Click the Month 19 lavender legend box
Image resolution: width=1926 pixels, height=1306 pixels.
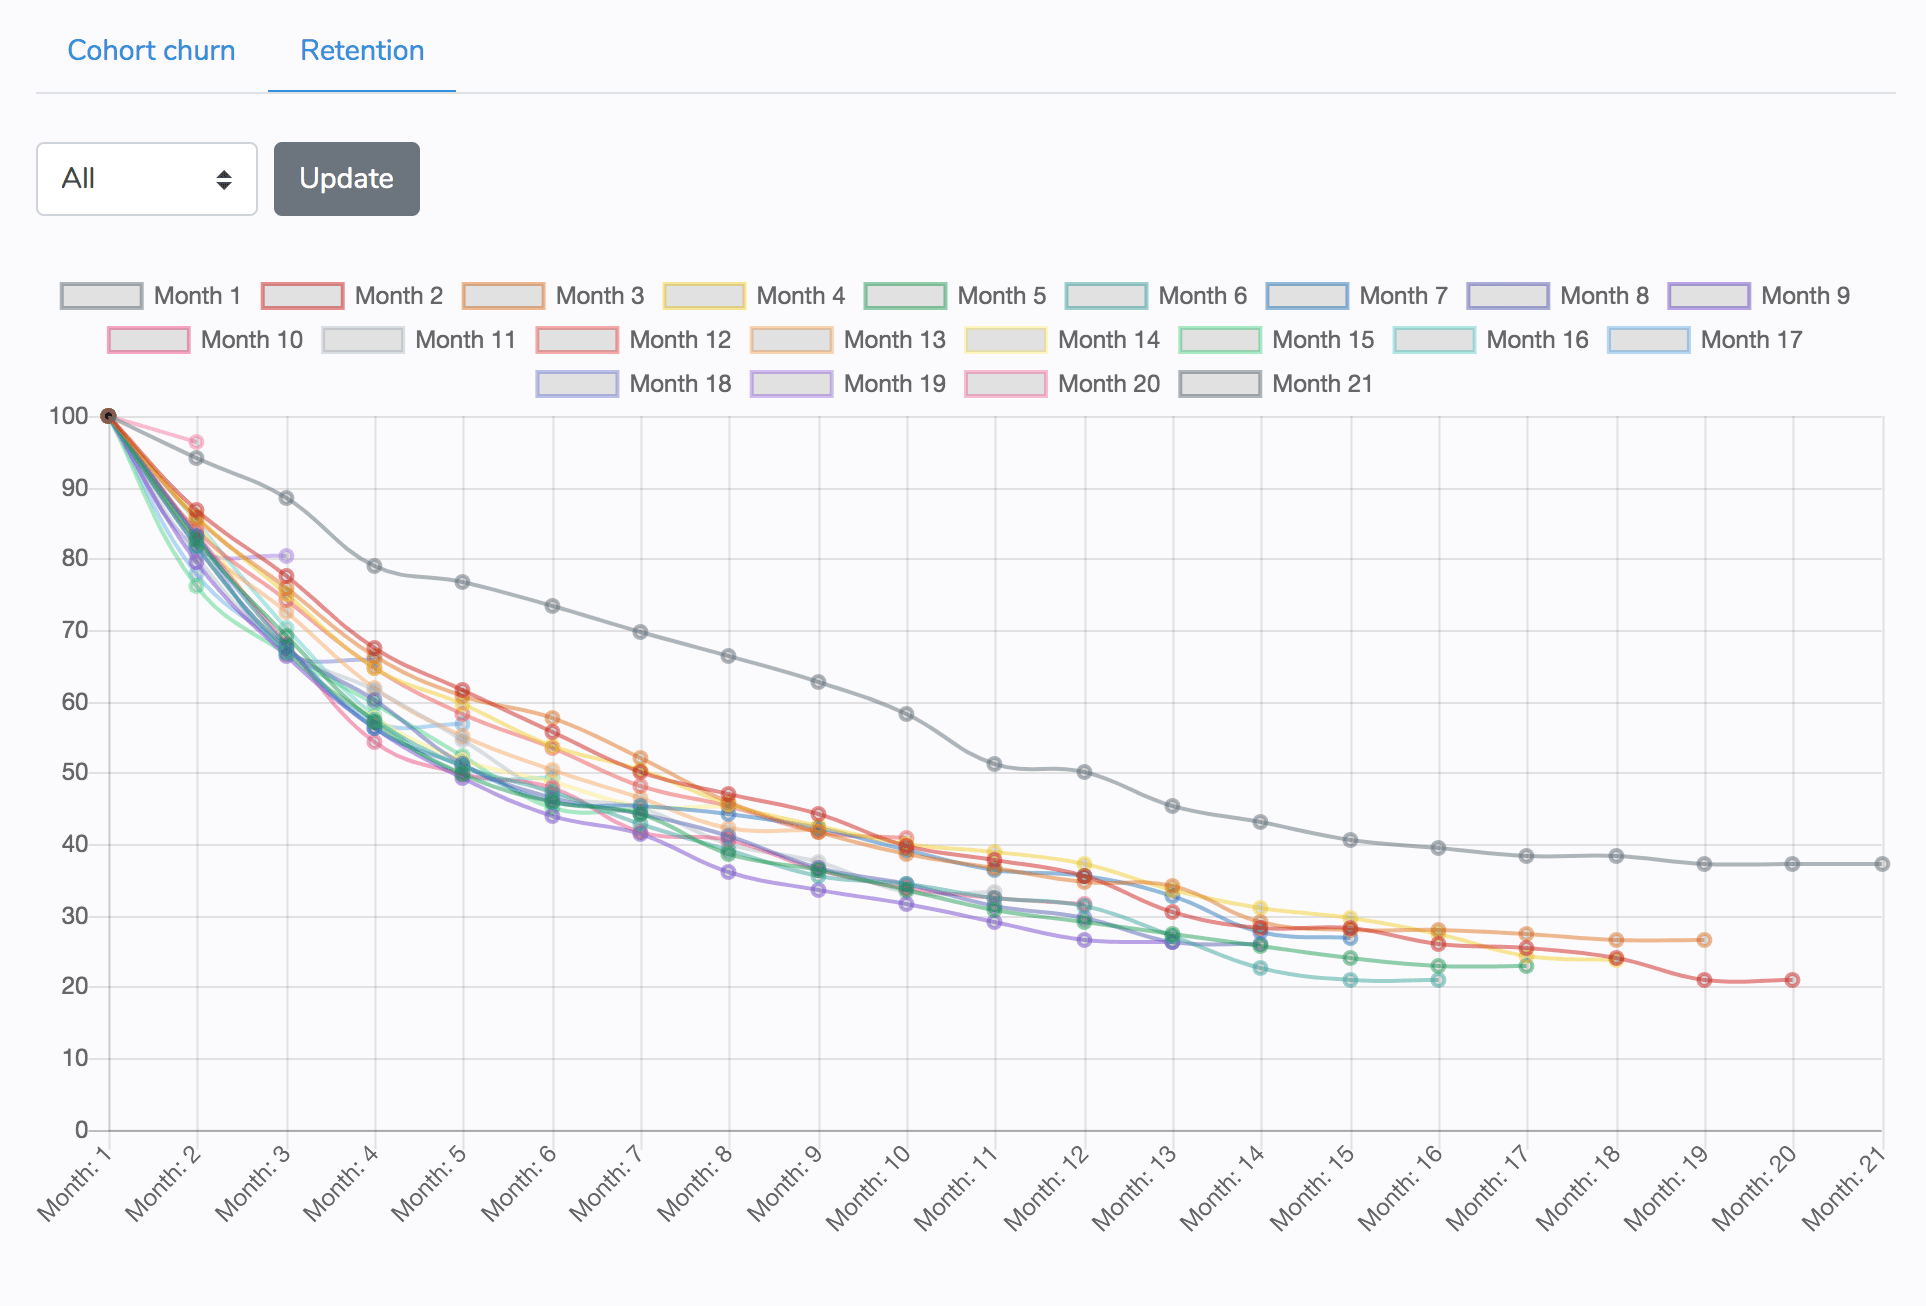(791, 384)
